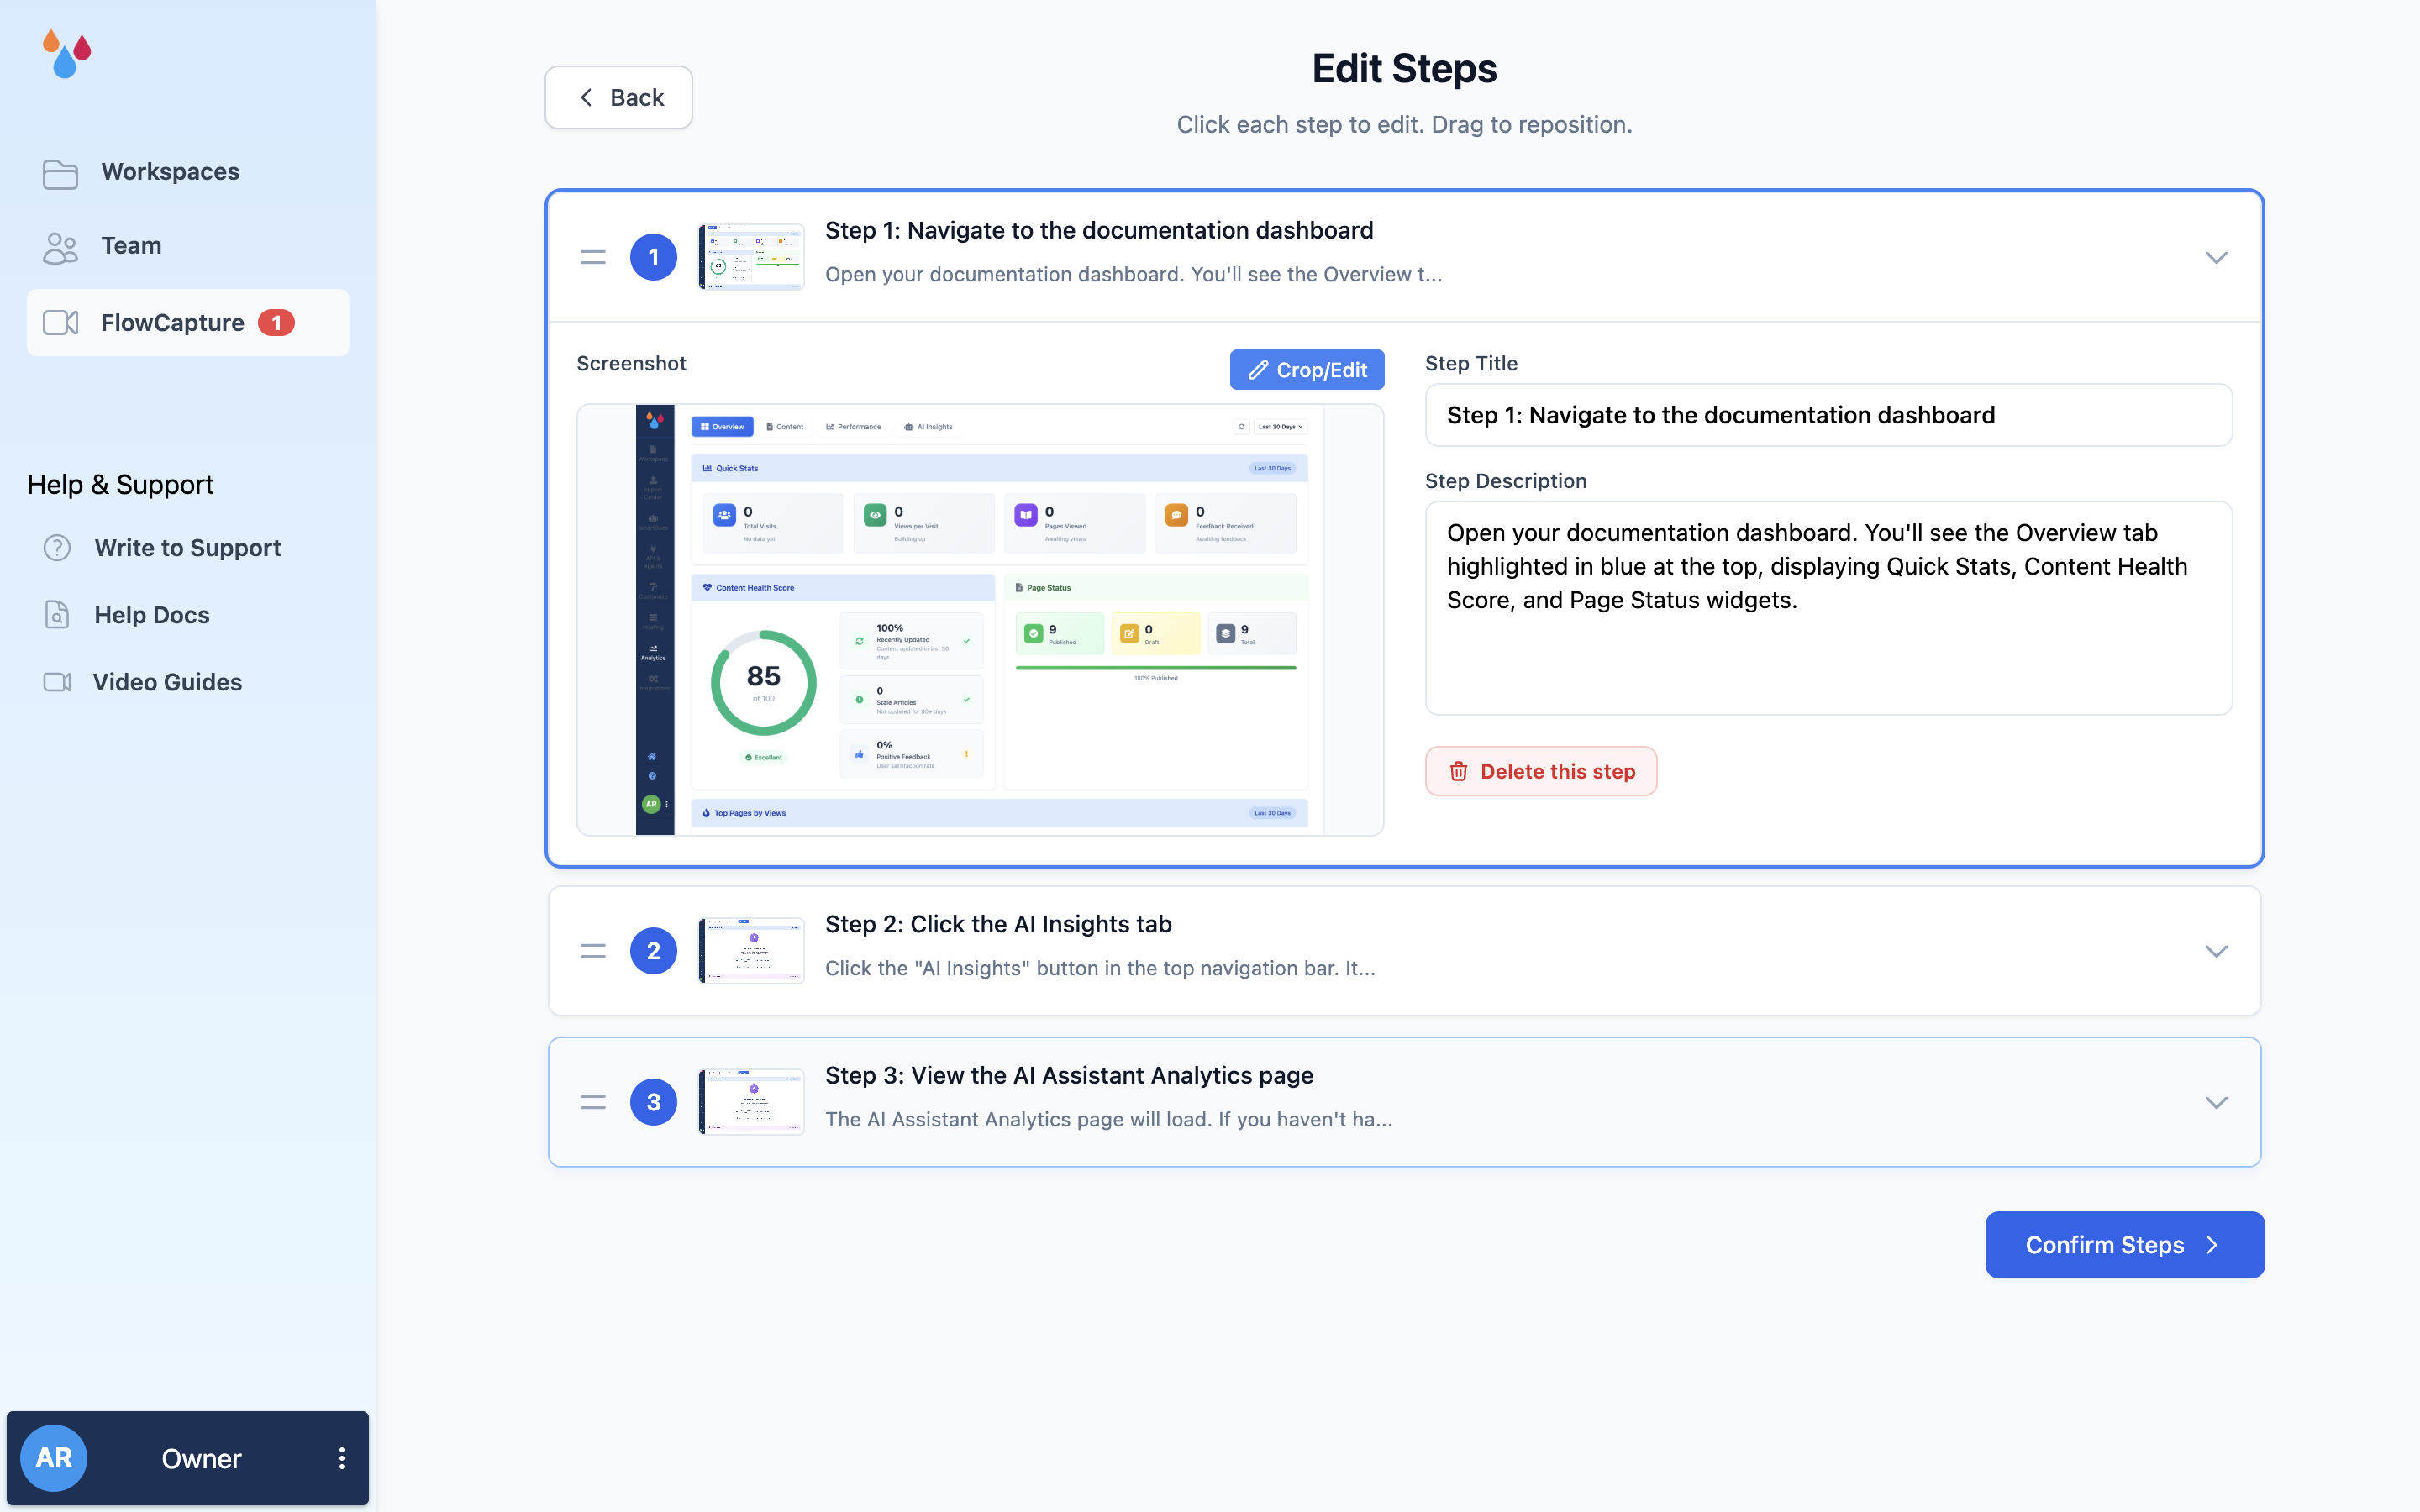Click the arrow icon in Confirm Steps

pos(2211,1245)
